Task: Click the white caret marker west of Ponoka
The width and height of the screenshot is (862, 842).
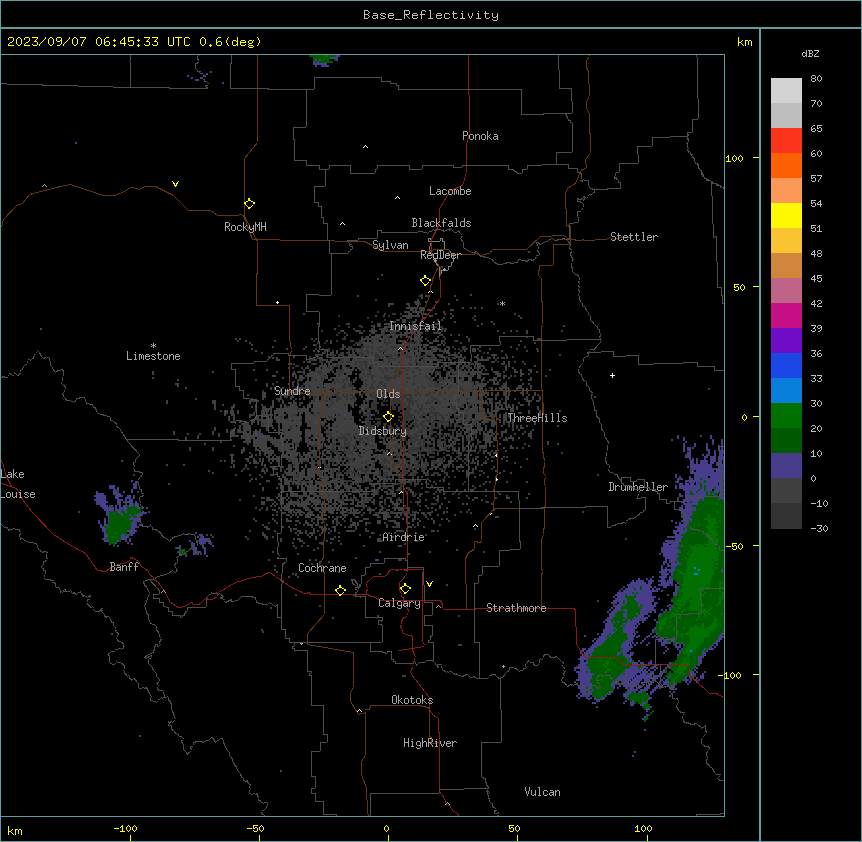Action: click(x=365, y=147)
